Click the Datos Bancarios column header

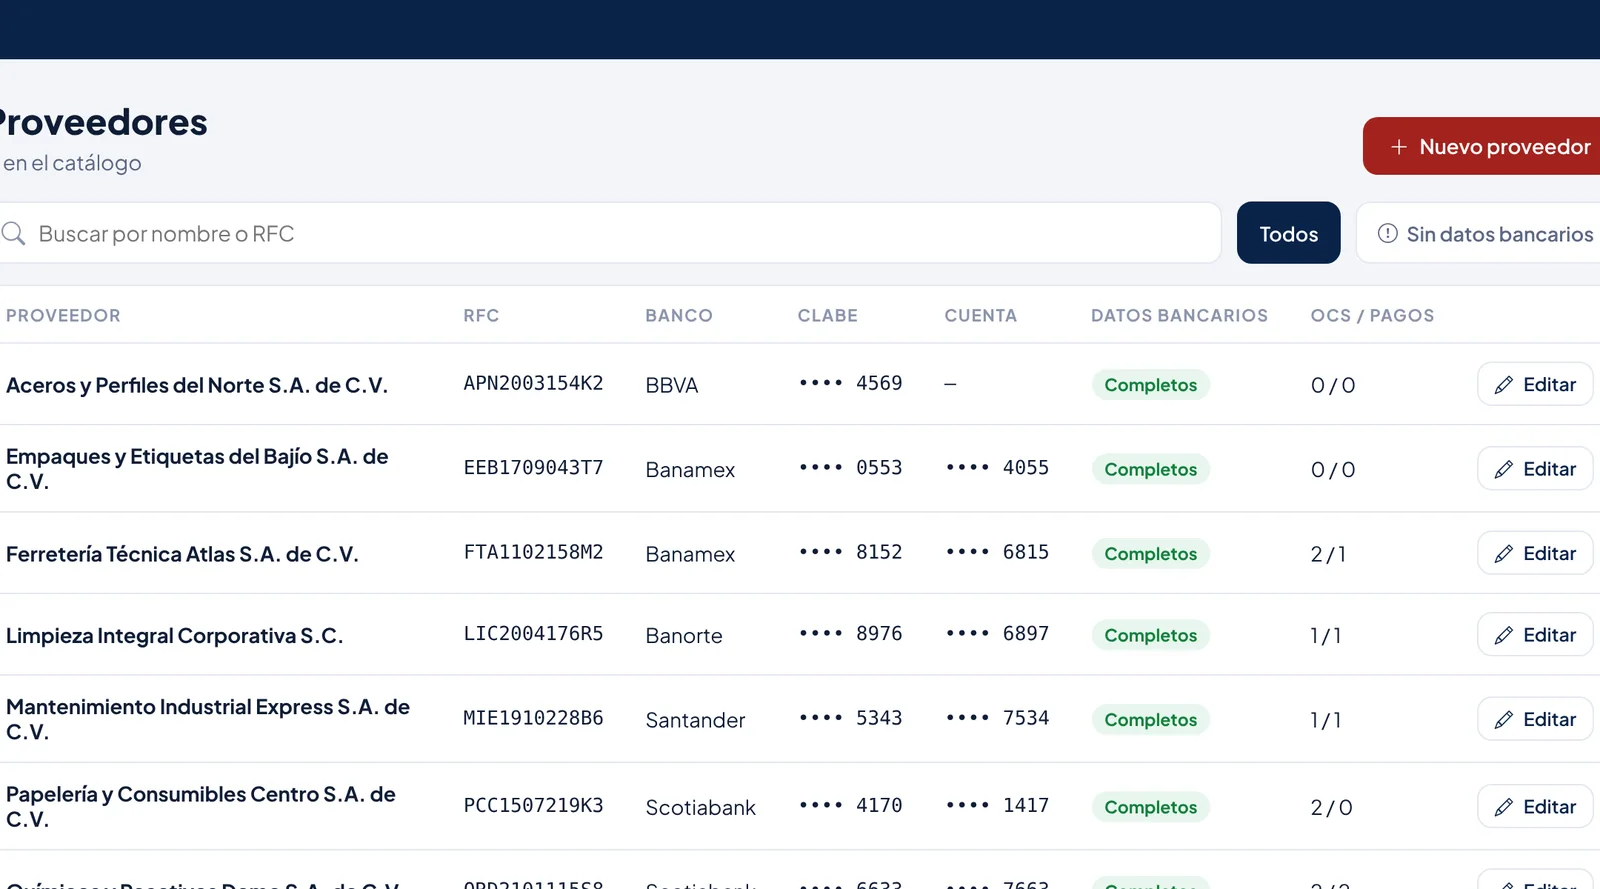1179,315
